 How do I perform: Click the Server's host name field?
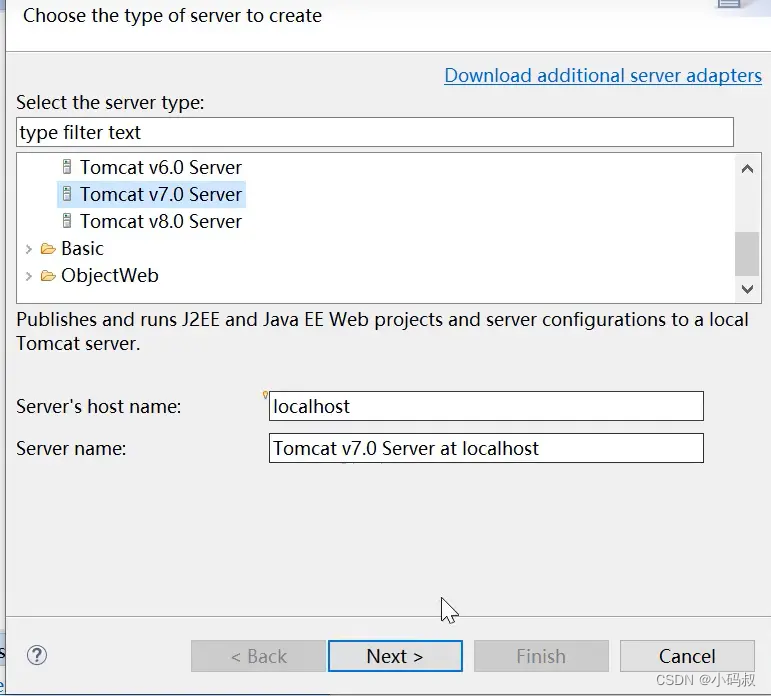(486, 406)
